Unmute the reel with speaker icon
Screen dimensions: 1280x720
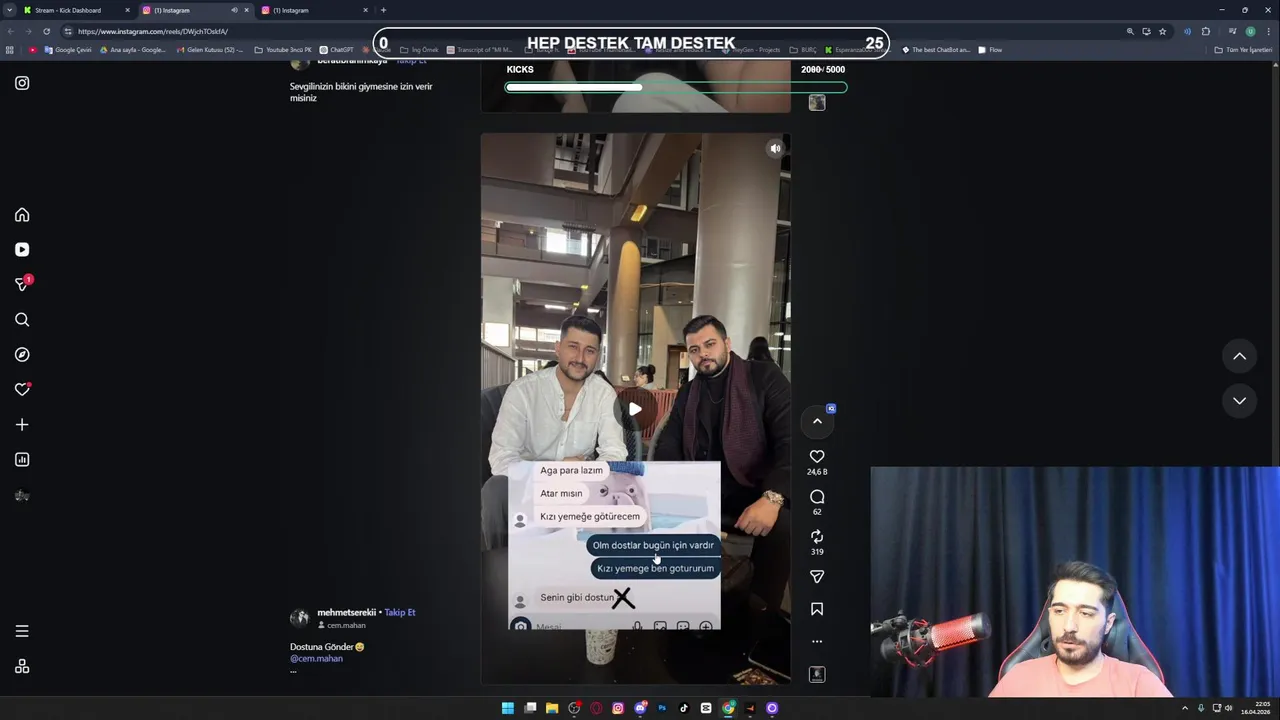pyautogui.click(x=775, y=149)
